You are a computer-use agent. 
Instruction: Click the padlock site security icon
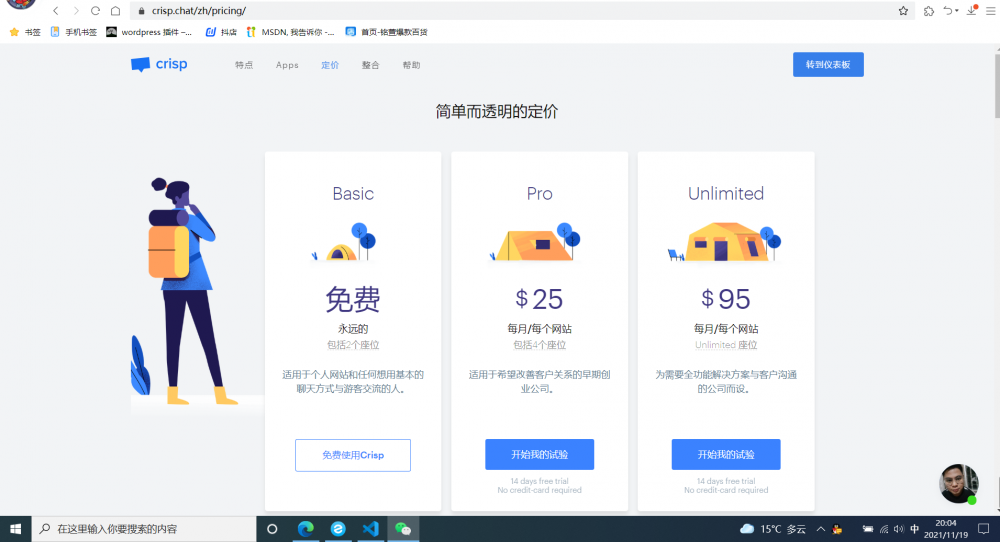(x=142, y=11)
